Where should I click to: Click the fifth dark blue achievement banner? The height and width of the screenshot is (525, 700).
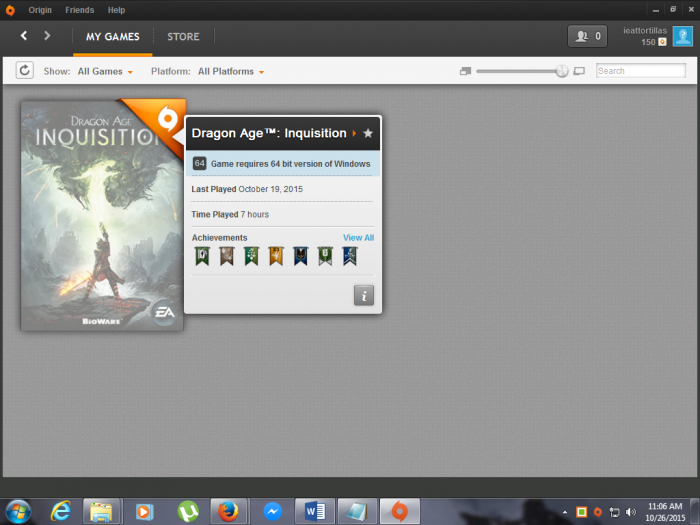pyautogui.click(x=300, y=256)
